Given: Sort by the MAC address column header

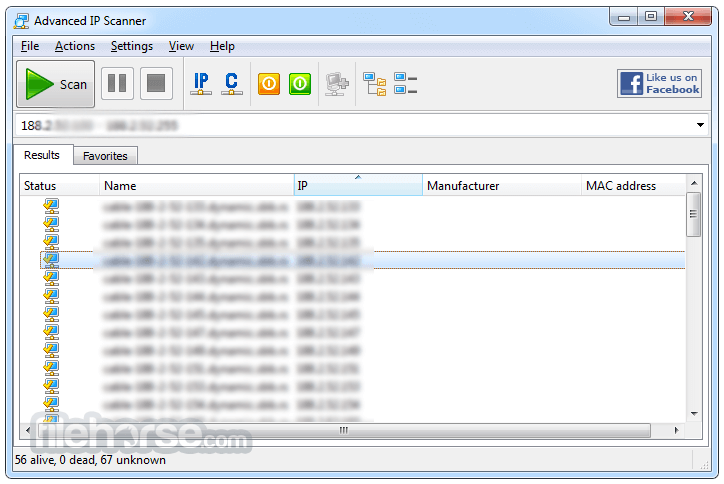Looking at the screenshot, I should (x=633, y=186).
